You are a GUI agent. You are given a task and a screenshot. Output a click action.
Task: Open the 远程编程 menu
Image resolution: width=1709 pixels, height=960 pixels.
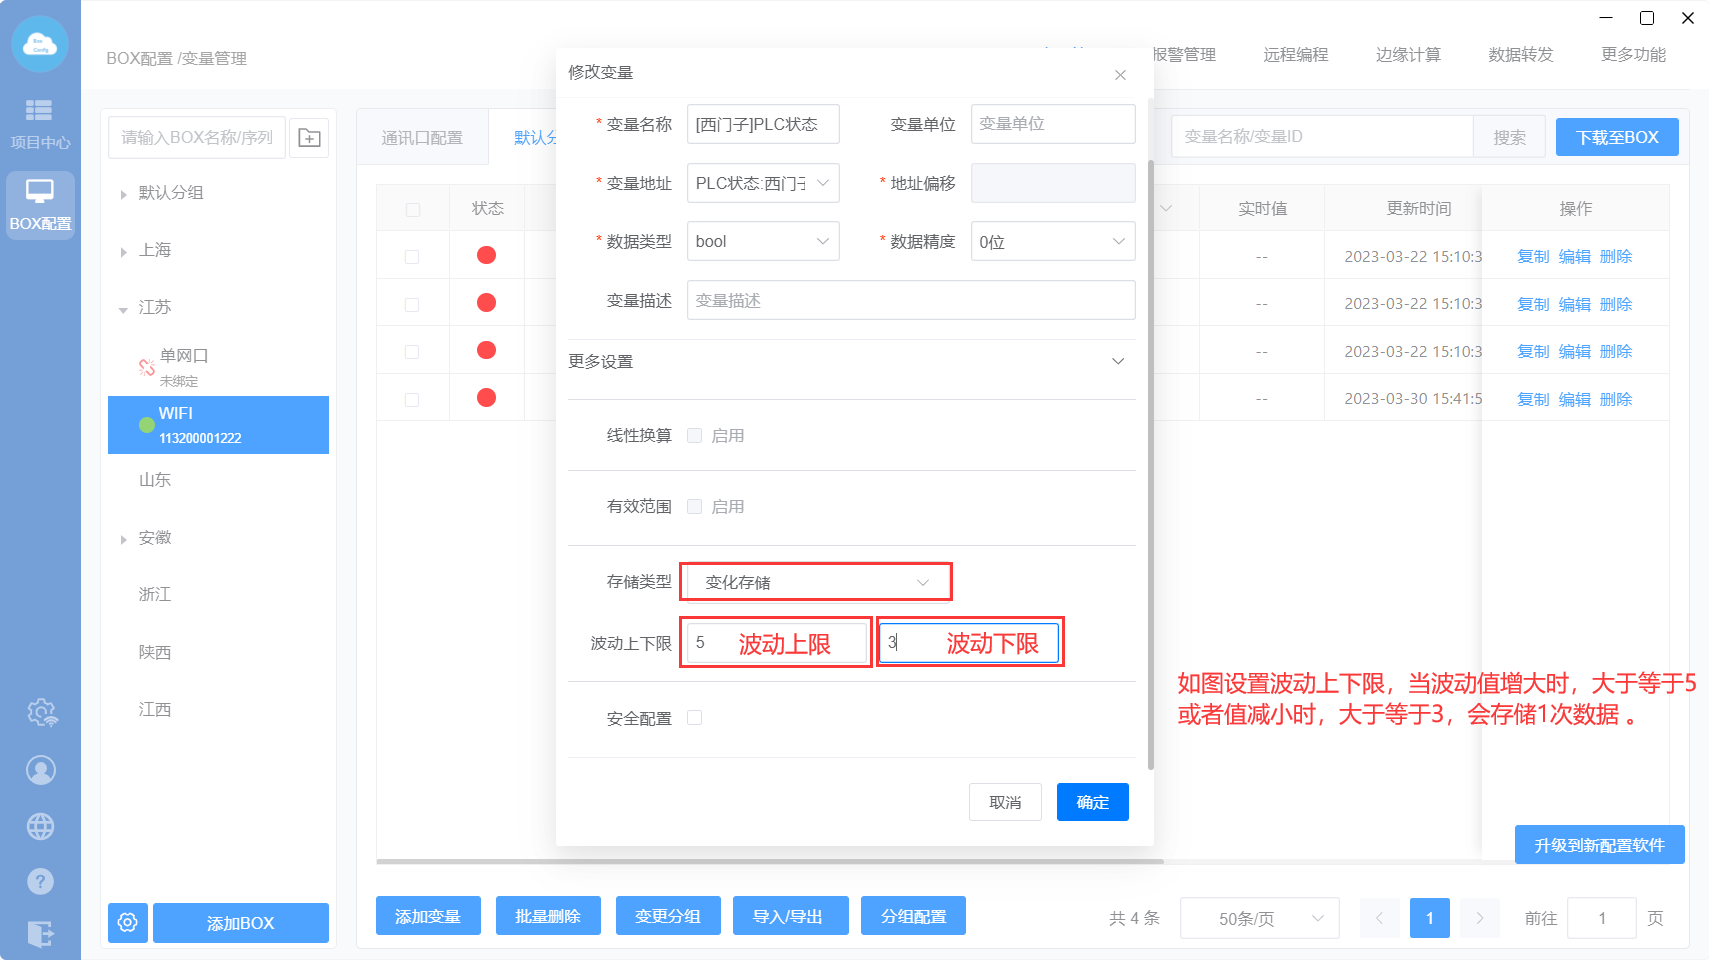click(1295, 55)
